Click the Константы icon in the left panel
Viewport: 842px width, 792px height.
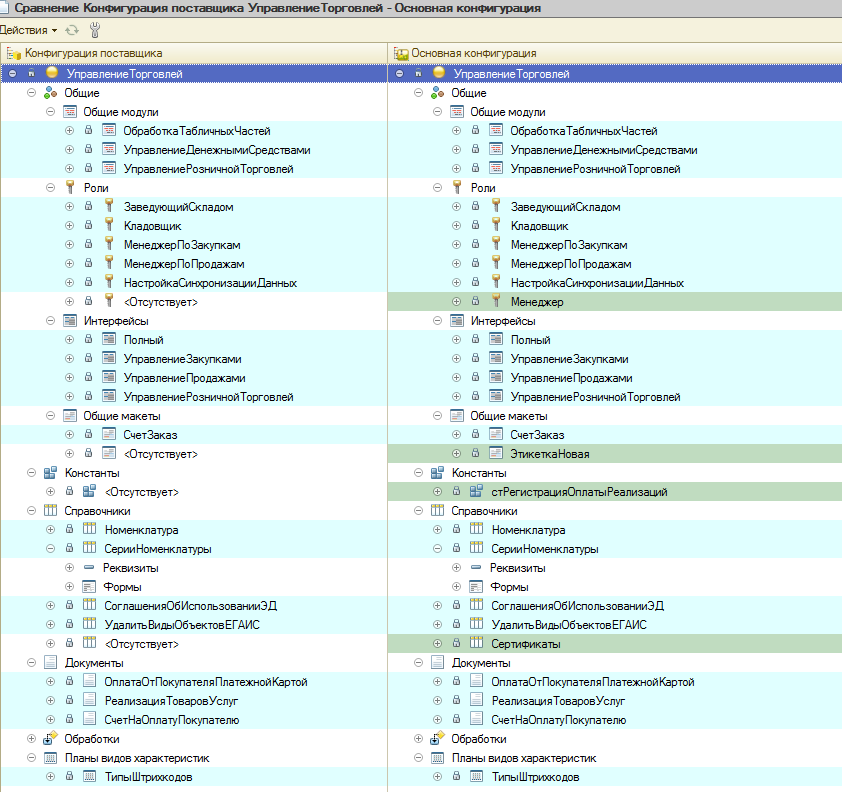pos(50,473)
